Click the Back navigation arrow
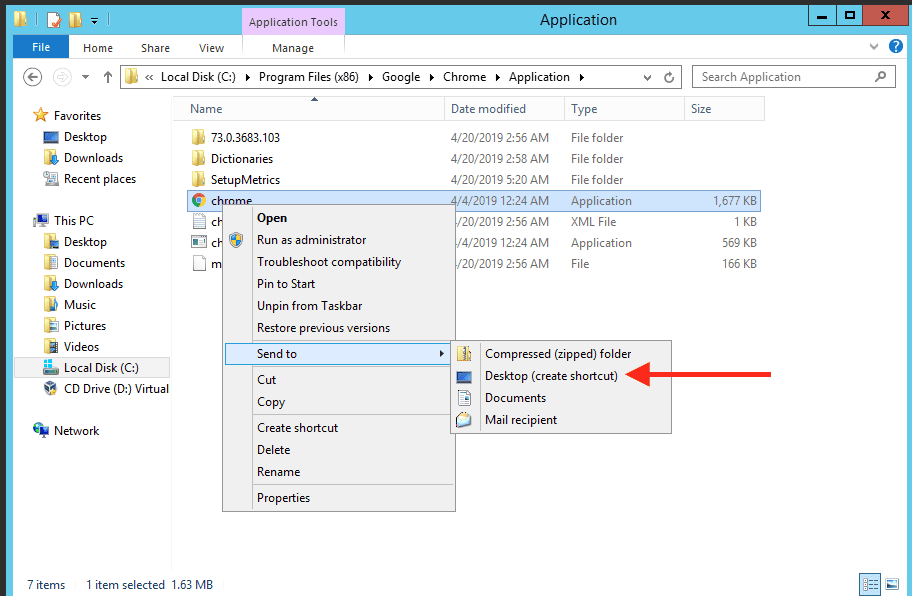This screenshot has width=912, height=596. click(x=32, y=77)
